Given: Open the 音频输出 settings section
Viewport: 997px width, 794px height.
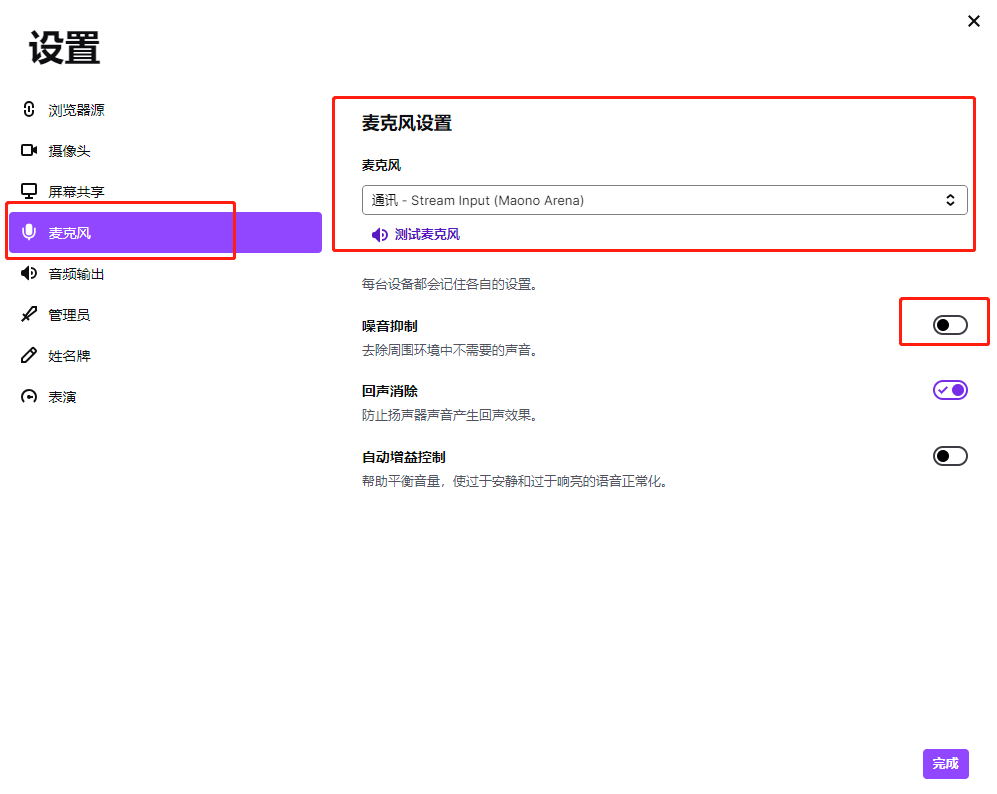Looking at the screenshot, I should coord(77,273).
